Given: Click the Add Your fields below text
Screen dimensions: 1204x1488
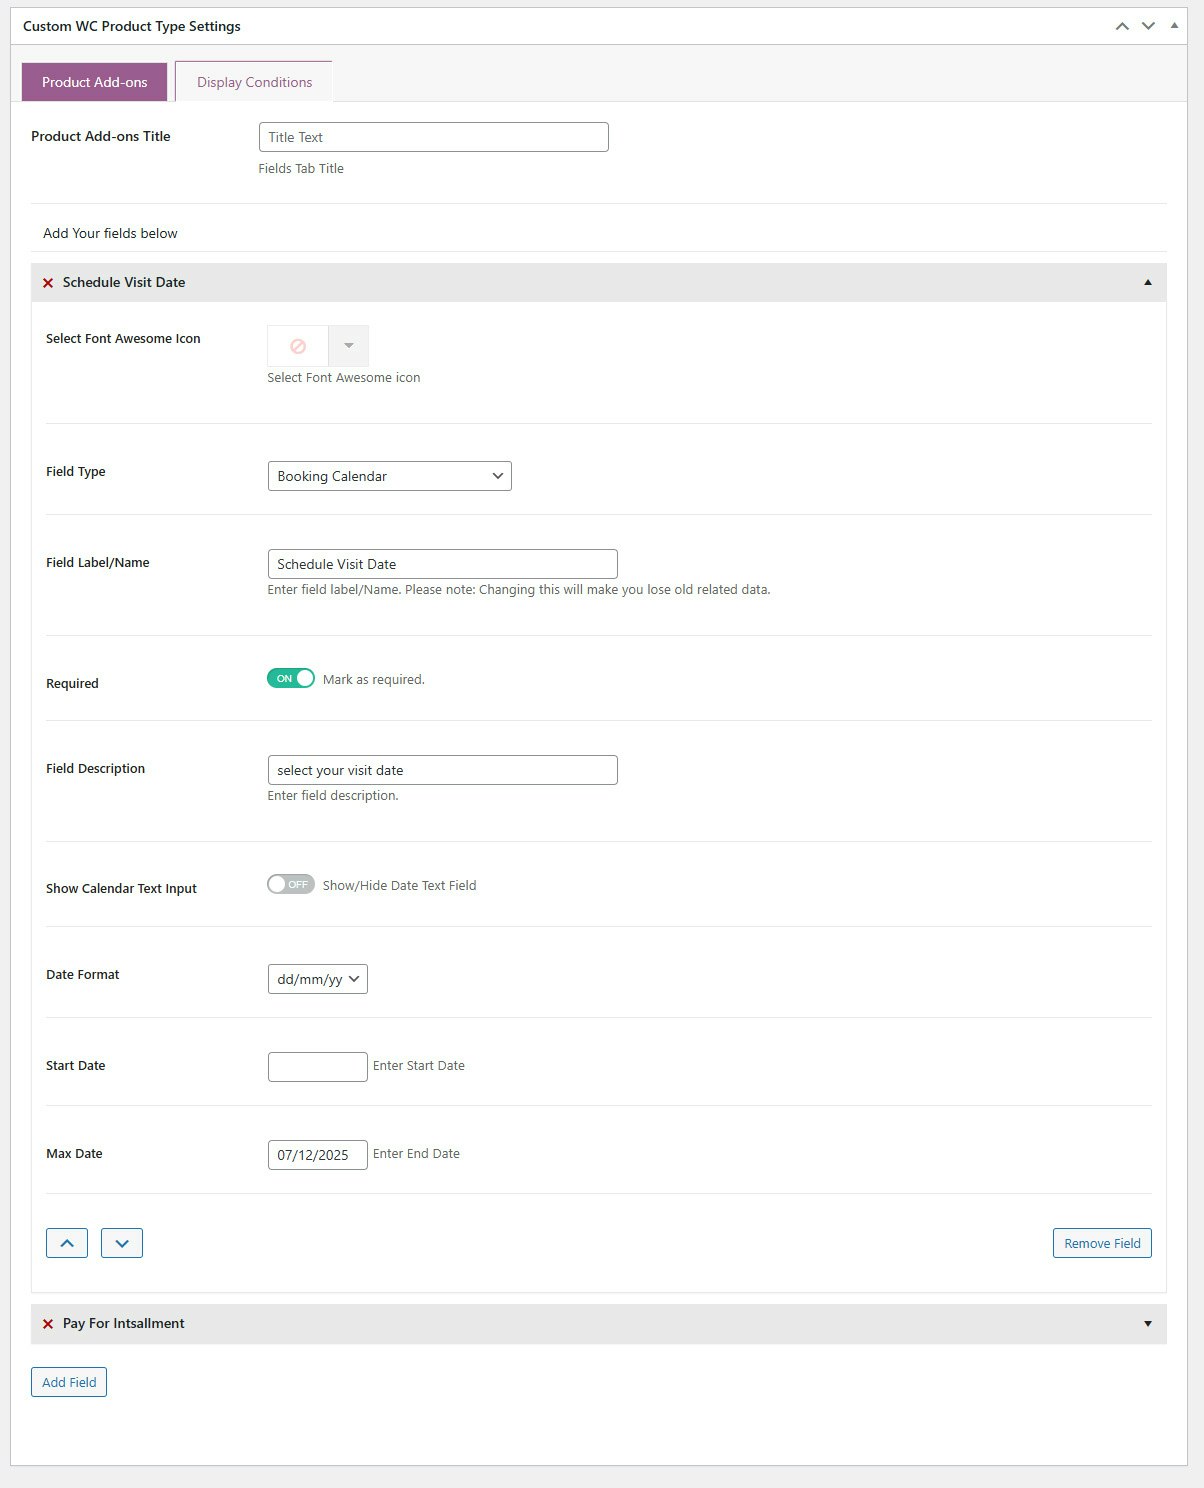Looking at the screenshot, I should [110, 234].
